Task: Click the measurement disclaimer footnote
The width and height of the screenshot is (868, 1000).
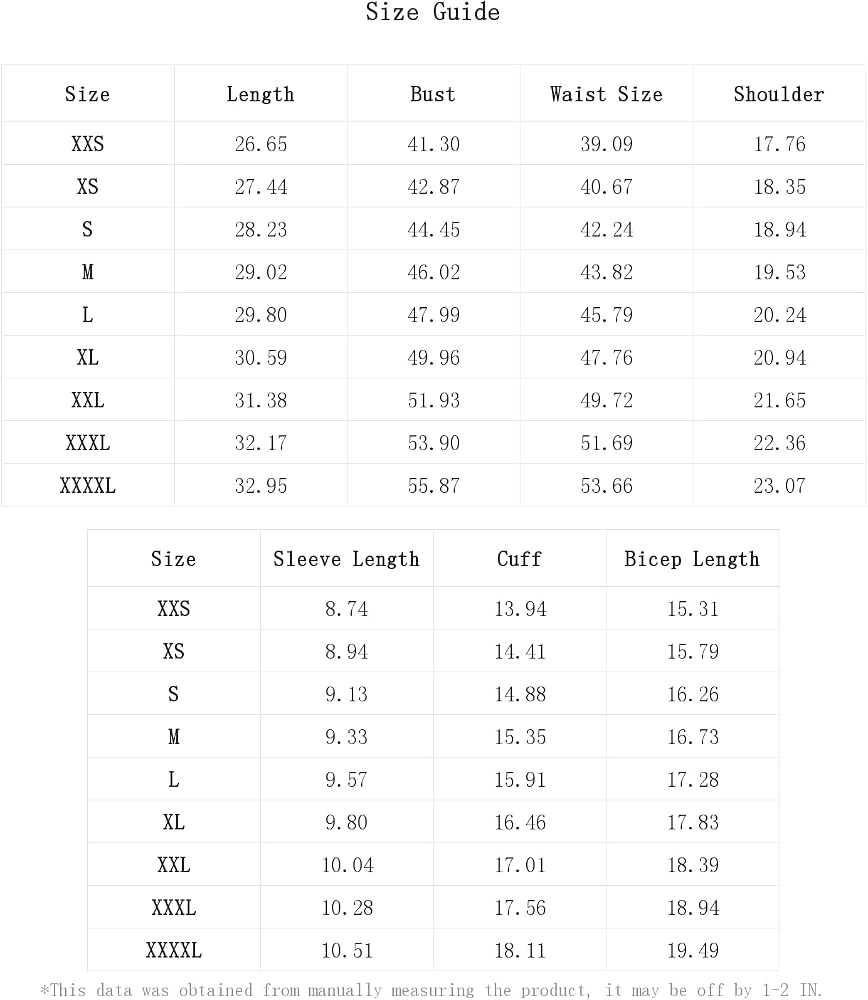Action: coord(430,990)
